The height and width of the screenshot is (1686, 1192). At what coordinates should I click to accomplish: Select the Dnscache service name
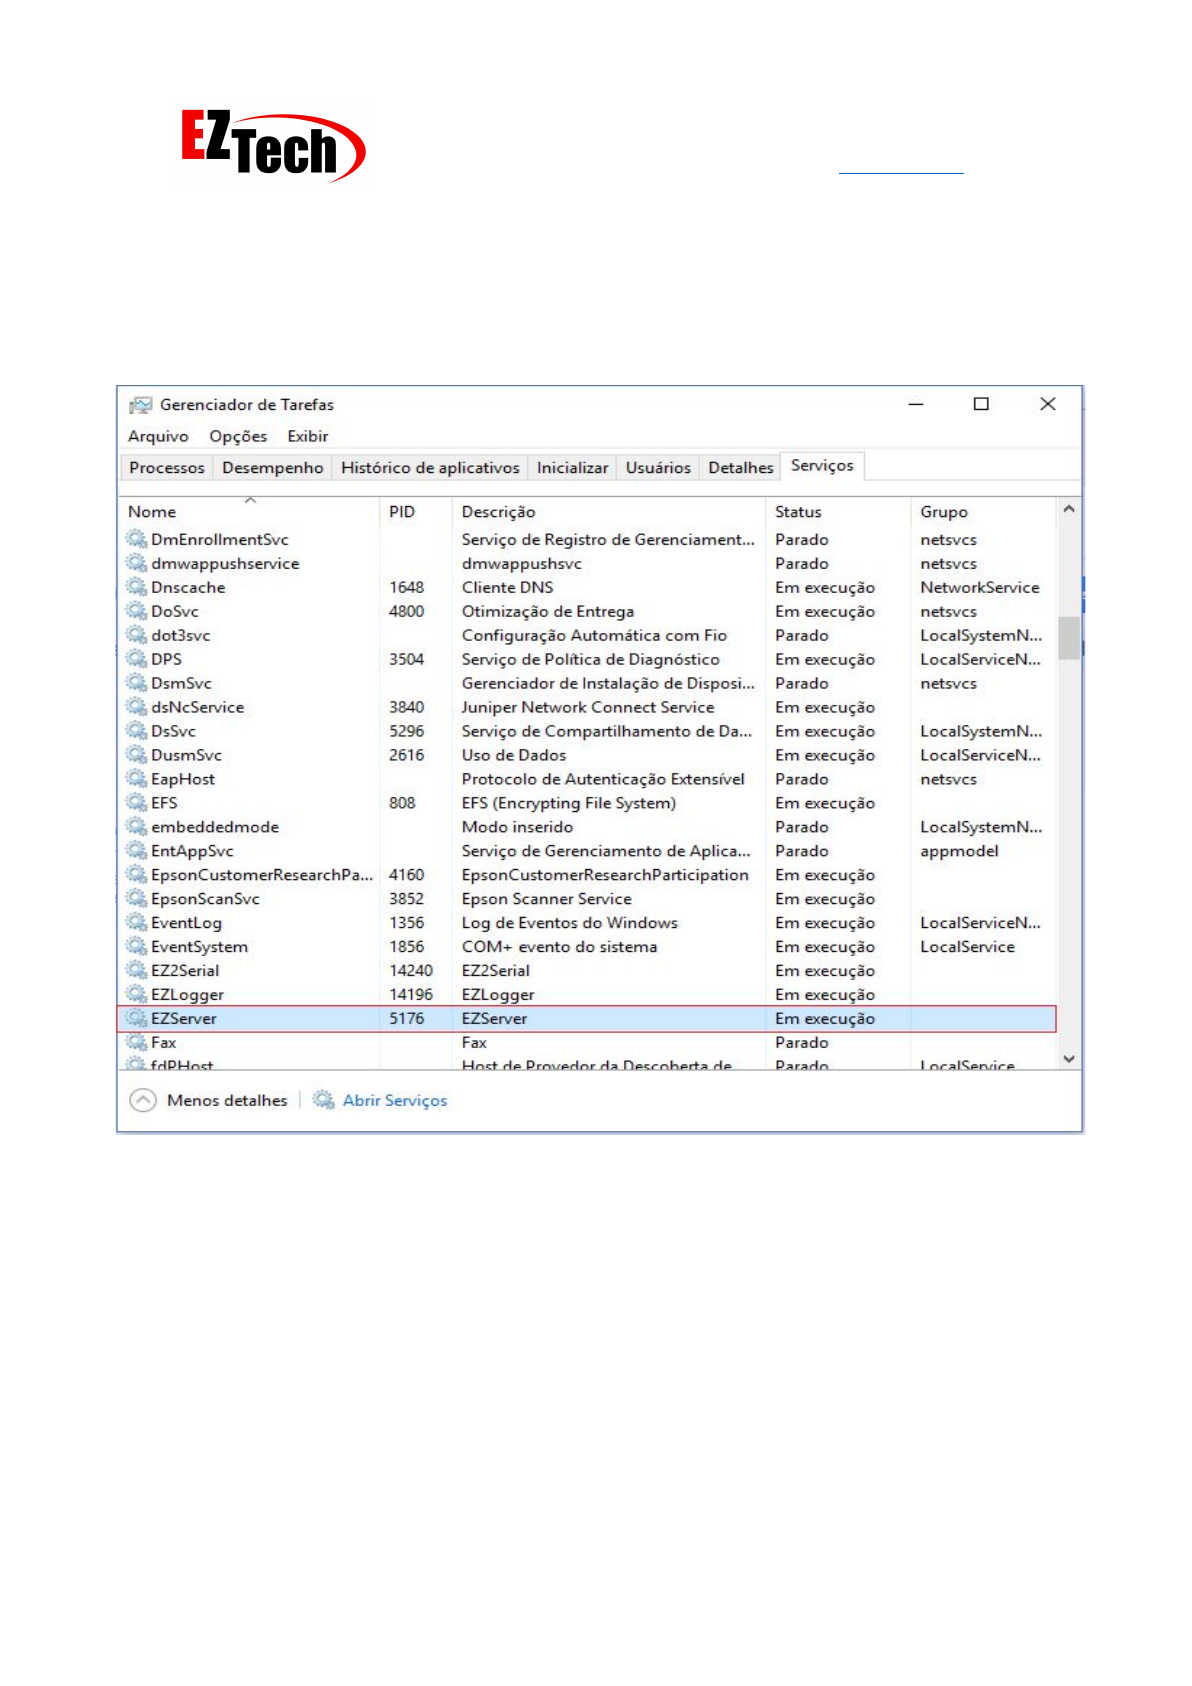point(188,588)
